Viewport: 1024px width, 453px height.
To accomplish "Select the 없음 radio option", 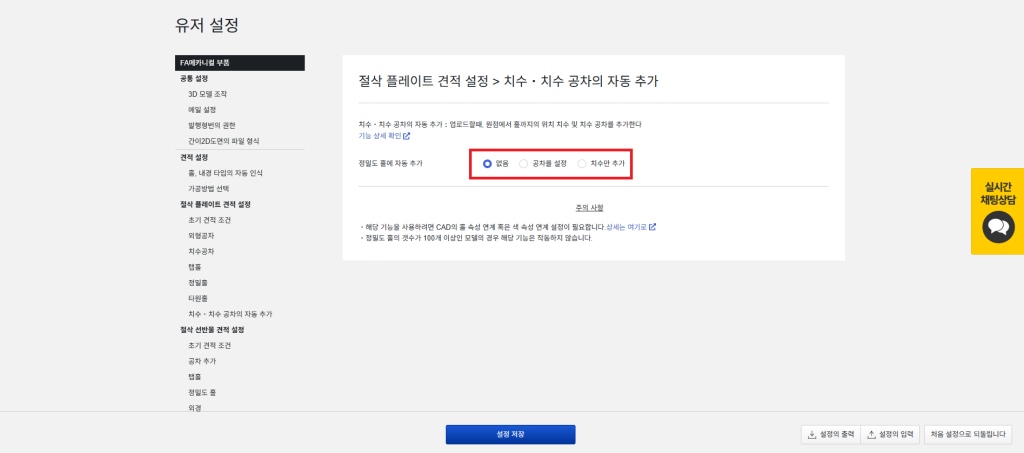I will tap(487, 162).
